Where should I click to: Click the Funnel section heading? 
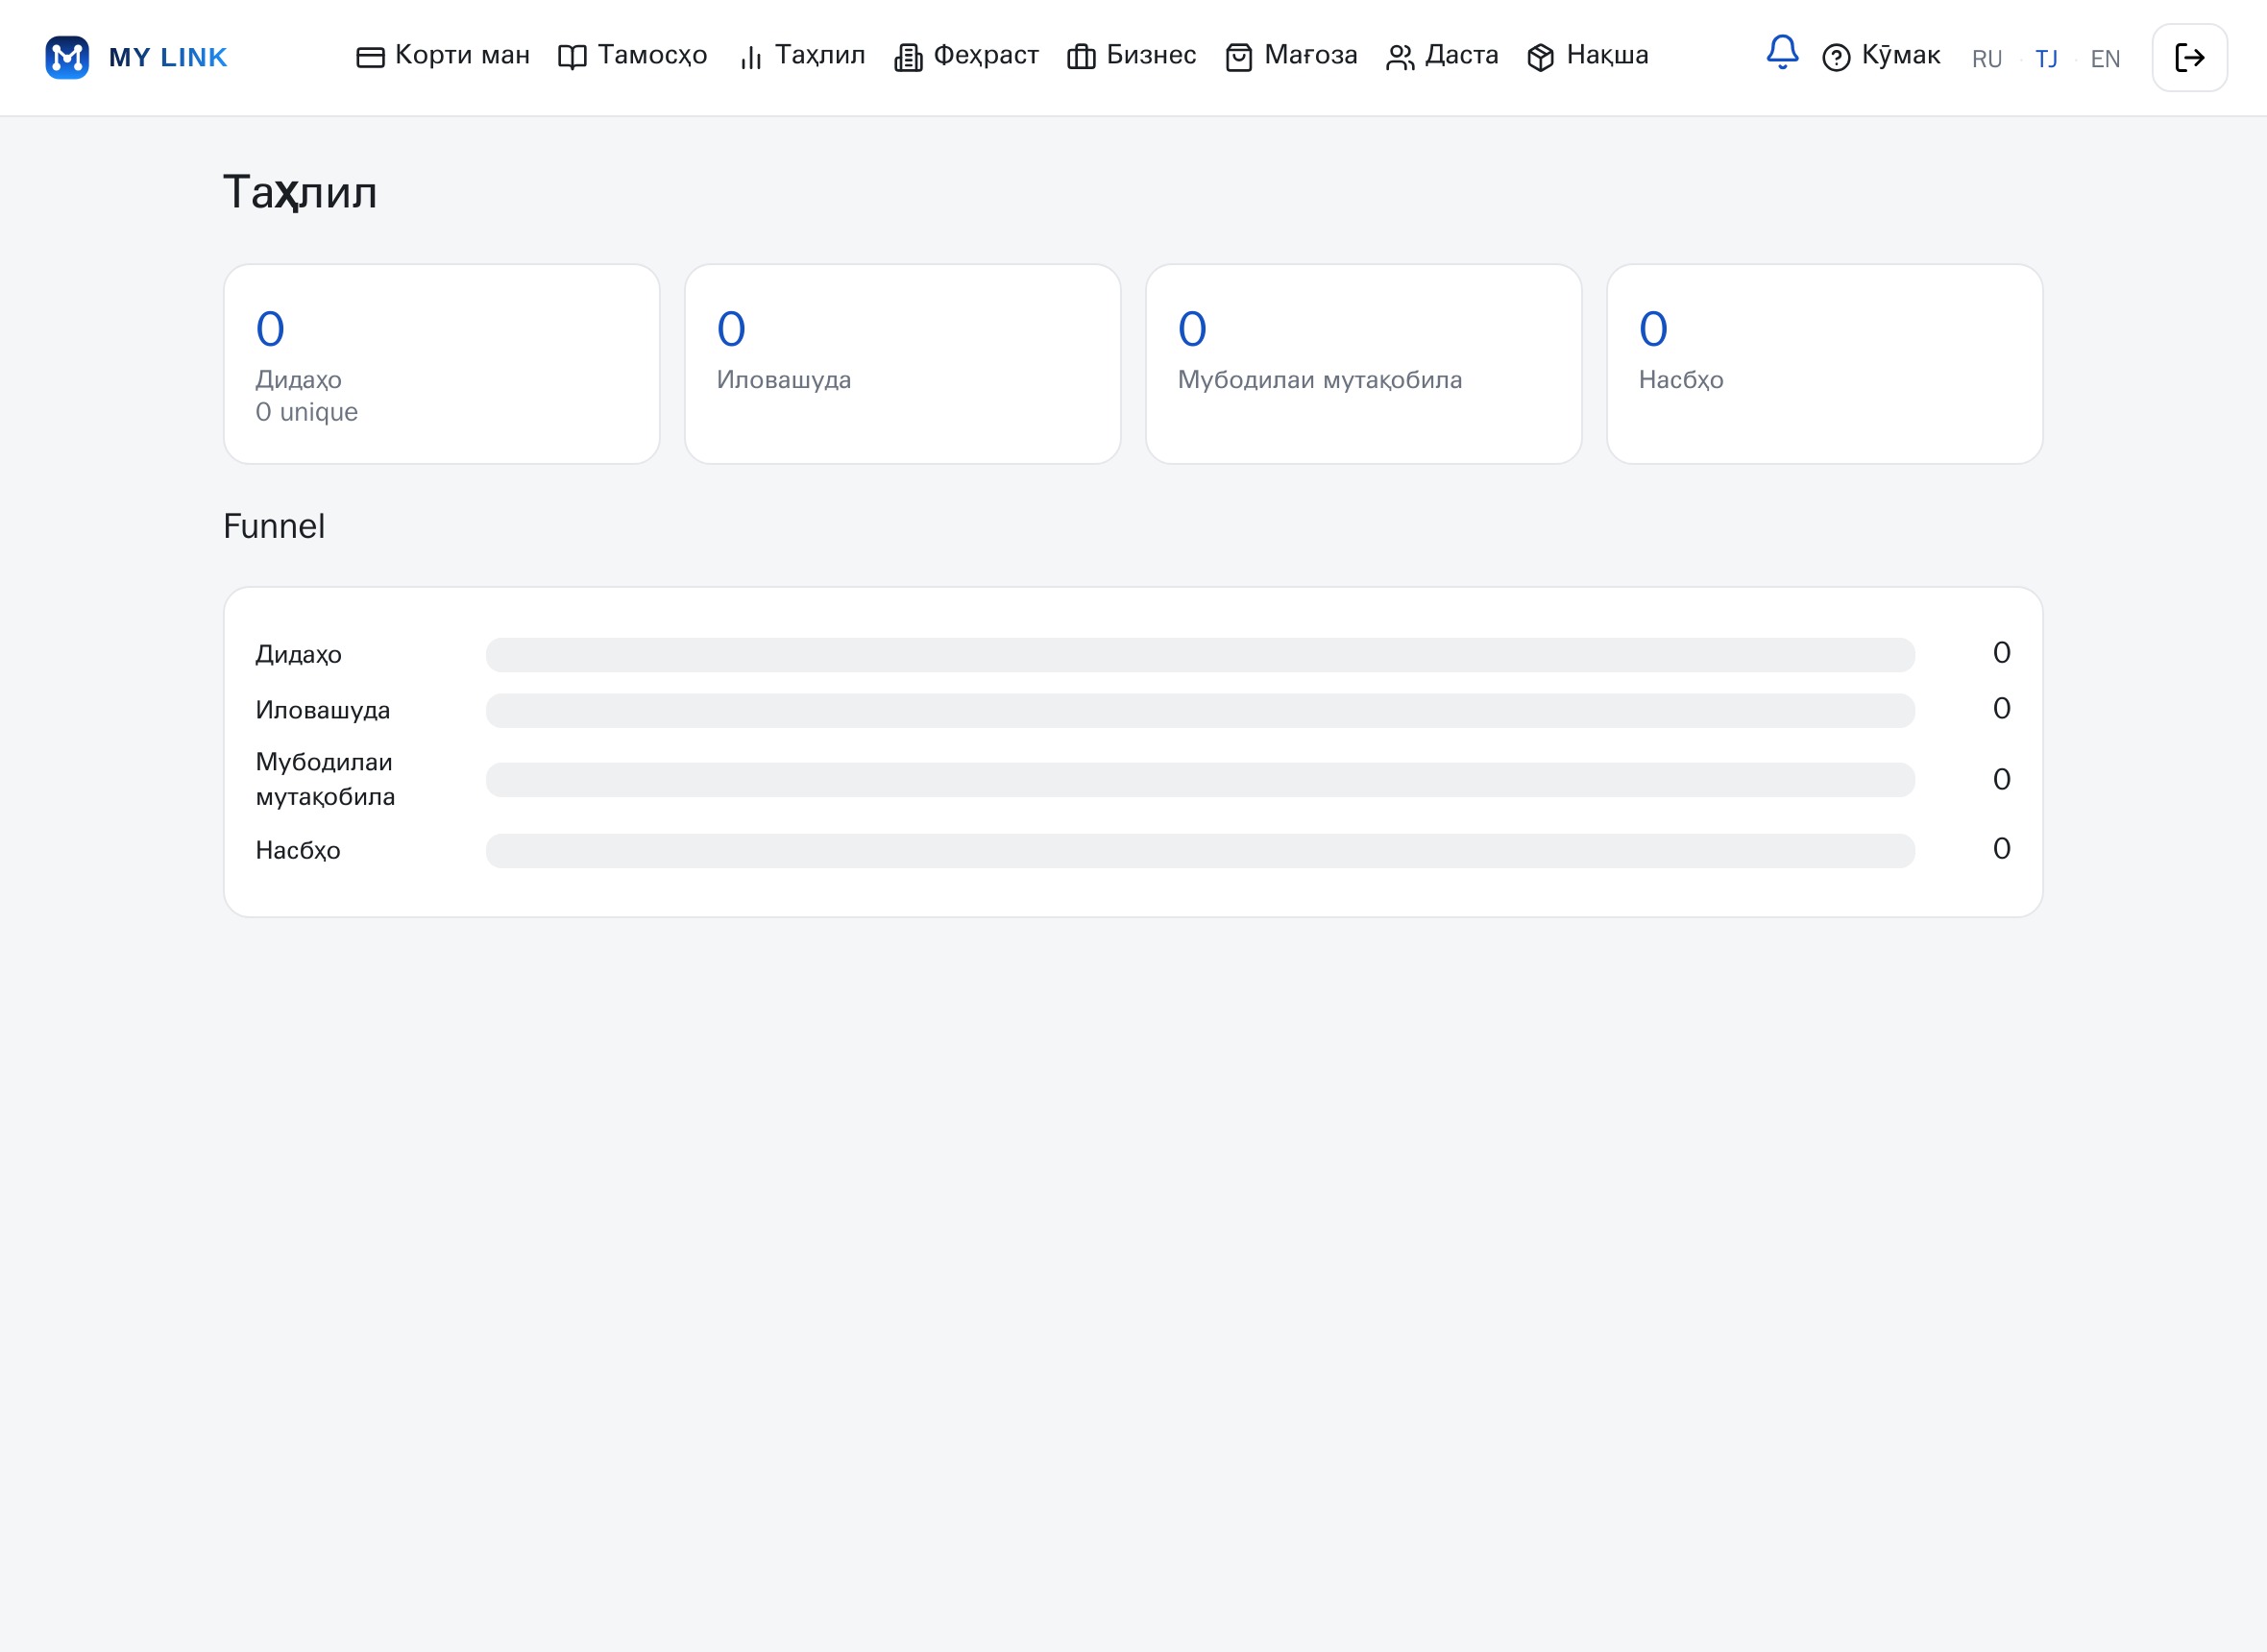274,526
